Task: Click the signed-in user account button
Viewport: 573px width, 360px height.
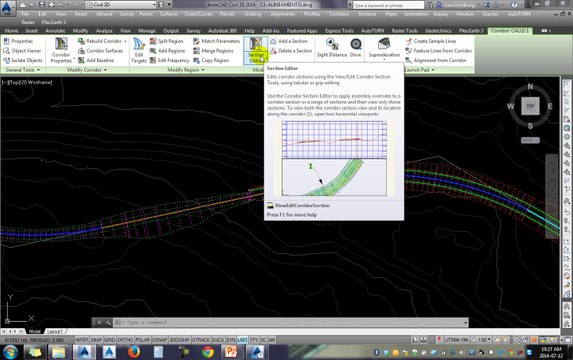Action: tap(459, 5)
